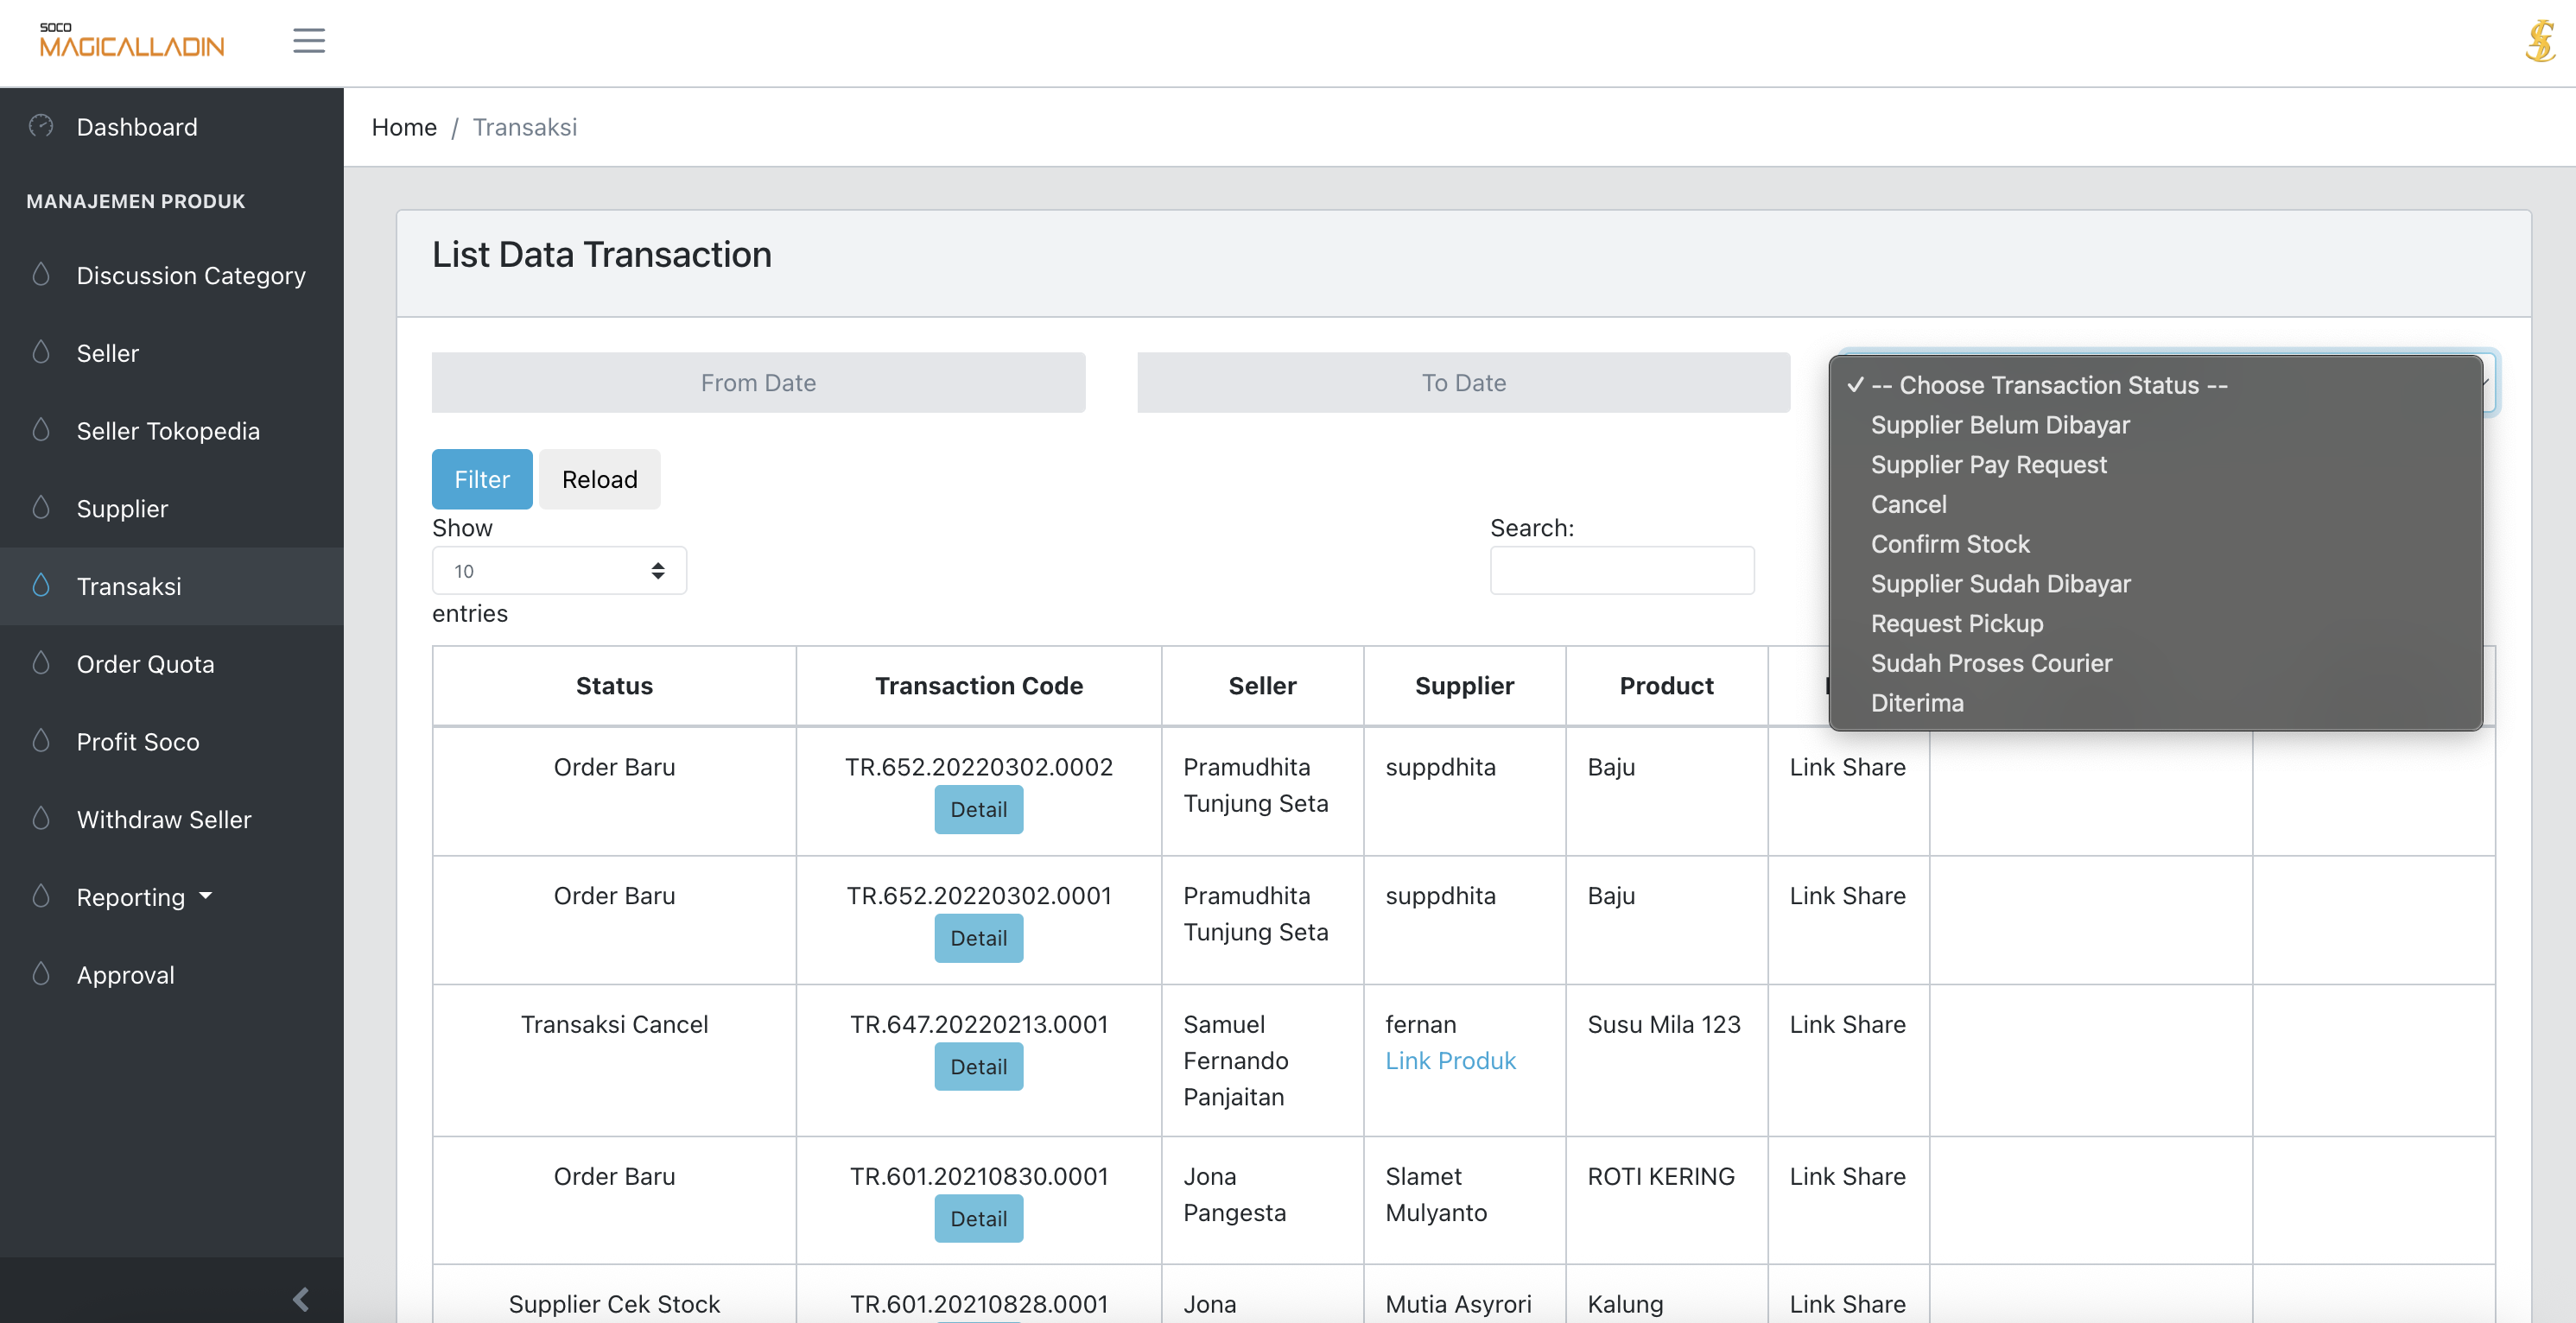Open Detail for TR.652.20220302.0002
Viewport: 2576px width, 1323px height.
pos(977,809)
